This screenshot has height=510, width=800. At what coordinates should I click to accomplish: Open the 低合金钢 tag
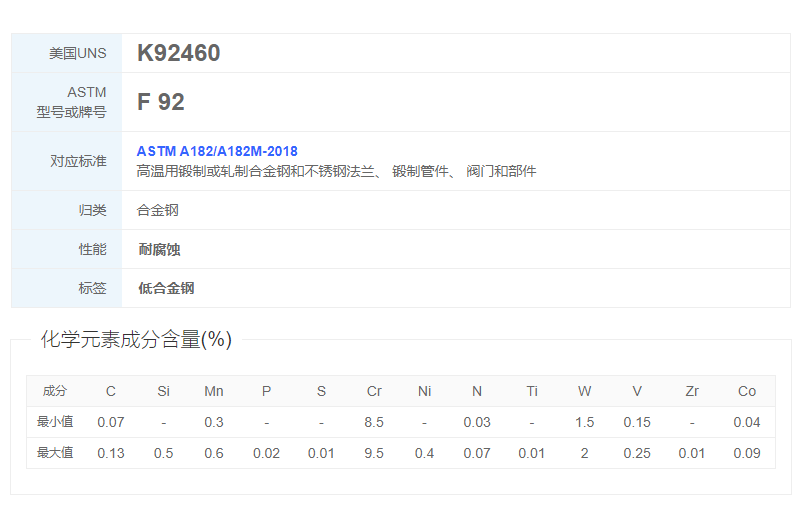(x=166, y=288)
